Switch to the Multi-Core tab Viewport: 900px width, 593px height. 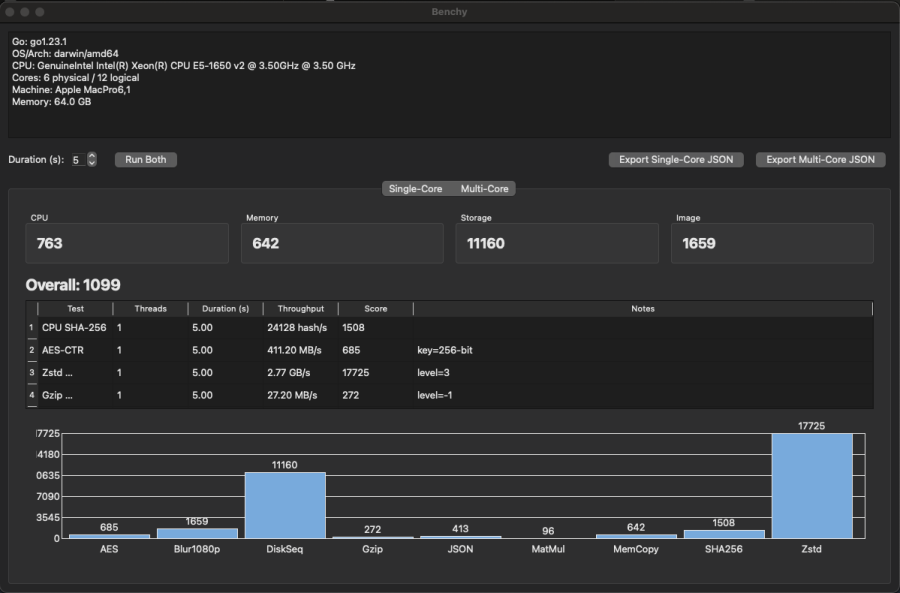484,188
